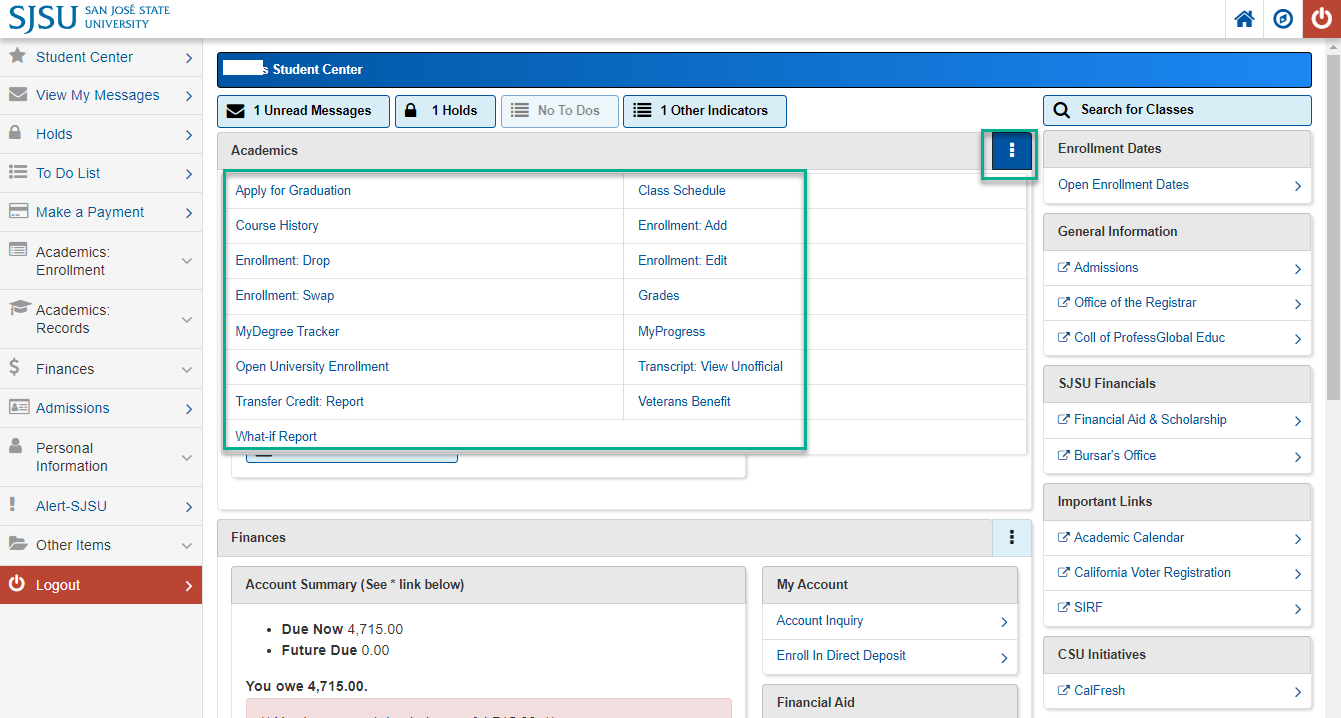Viewport: 1341px width, 718px height.
Task: Click the vertical page scrollbar
Action: (x=1333, y=220)
